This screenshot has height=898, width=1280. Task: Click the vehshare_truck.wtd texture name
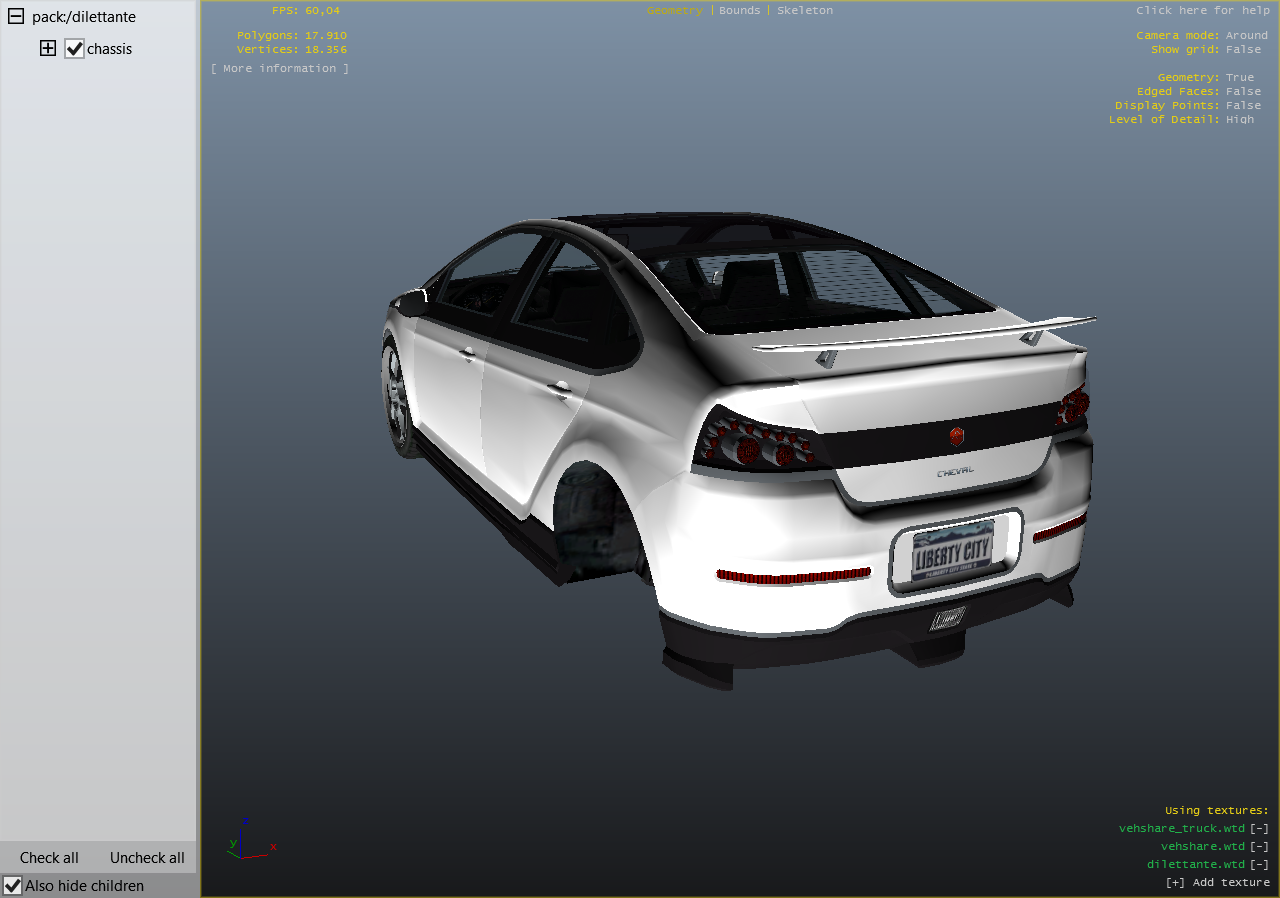point(1182,828)
